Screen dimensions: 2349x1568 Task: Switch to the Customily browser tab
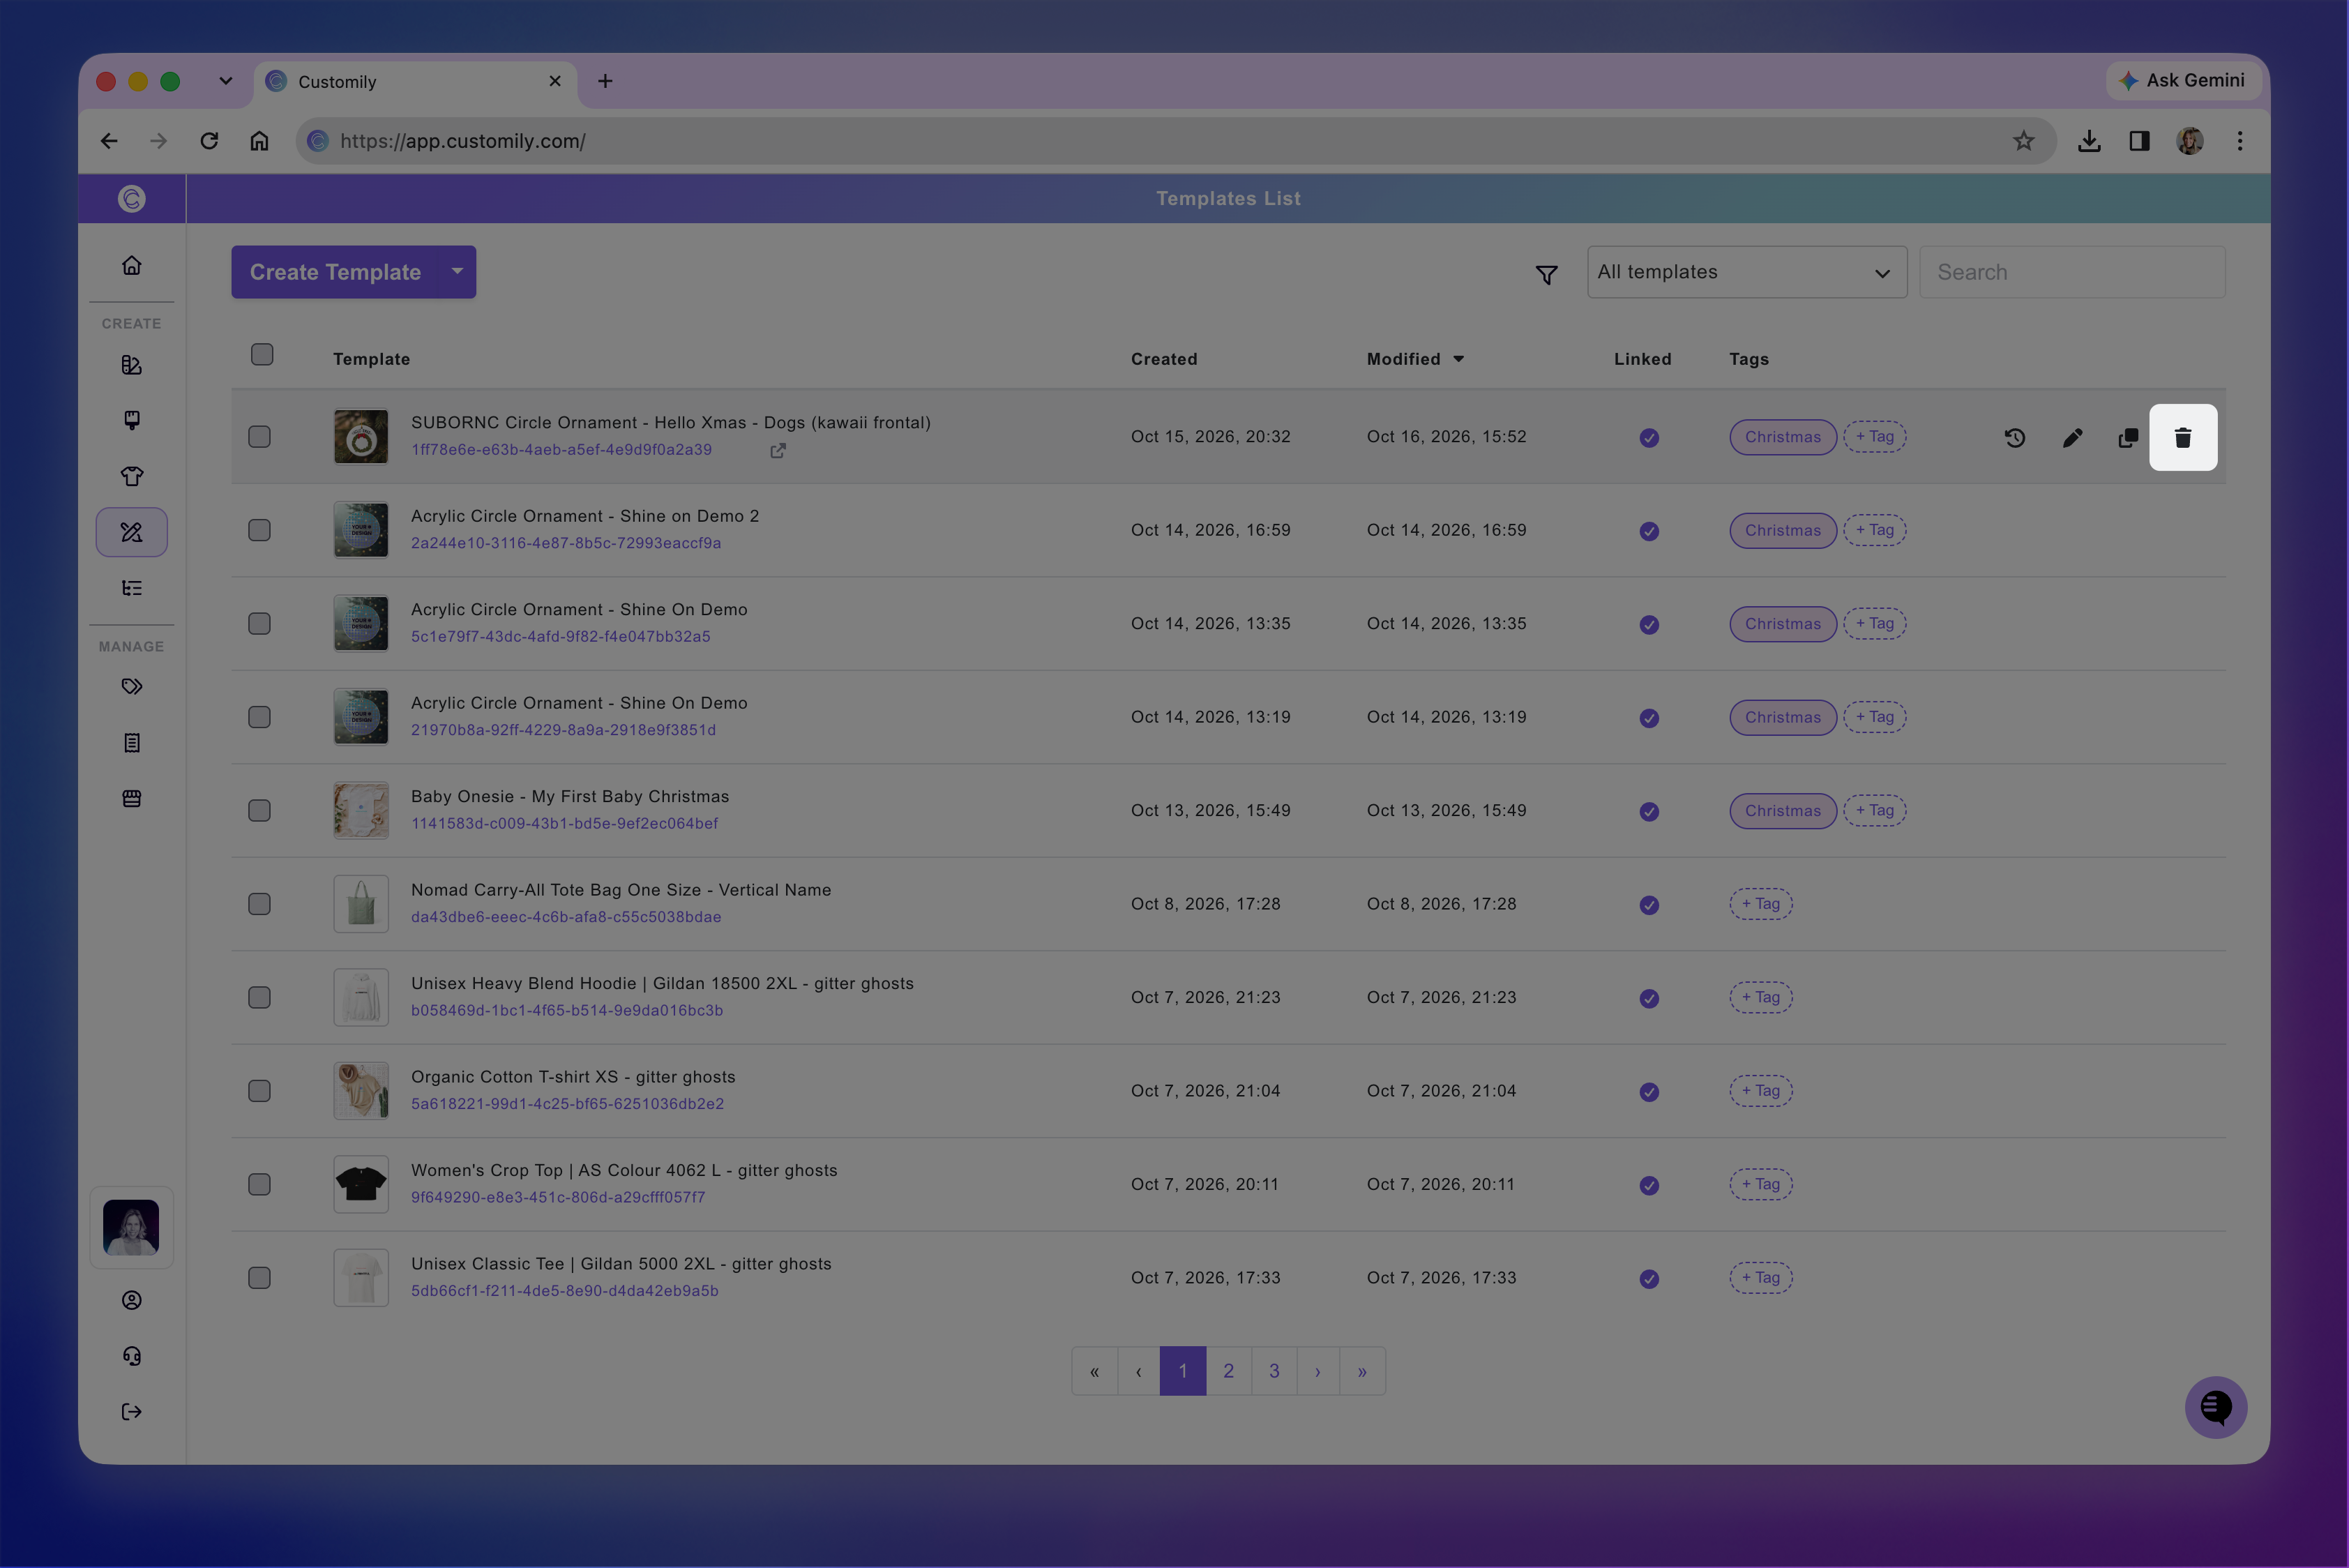[x=415, y=82]
